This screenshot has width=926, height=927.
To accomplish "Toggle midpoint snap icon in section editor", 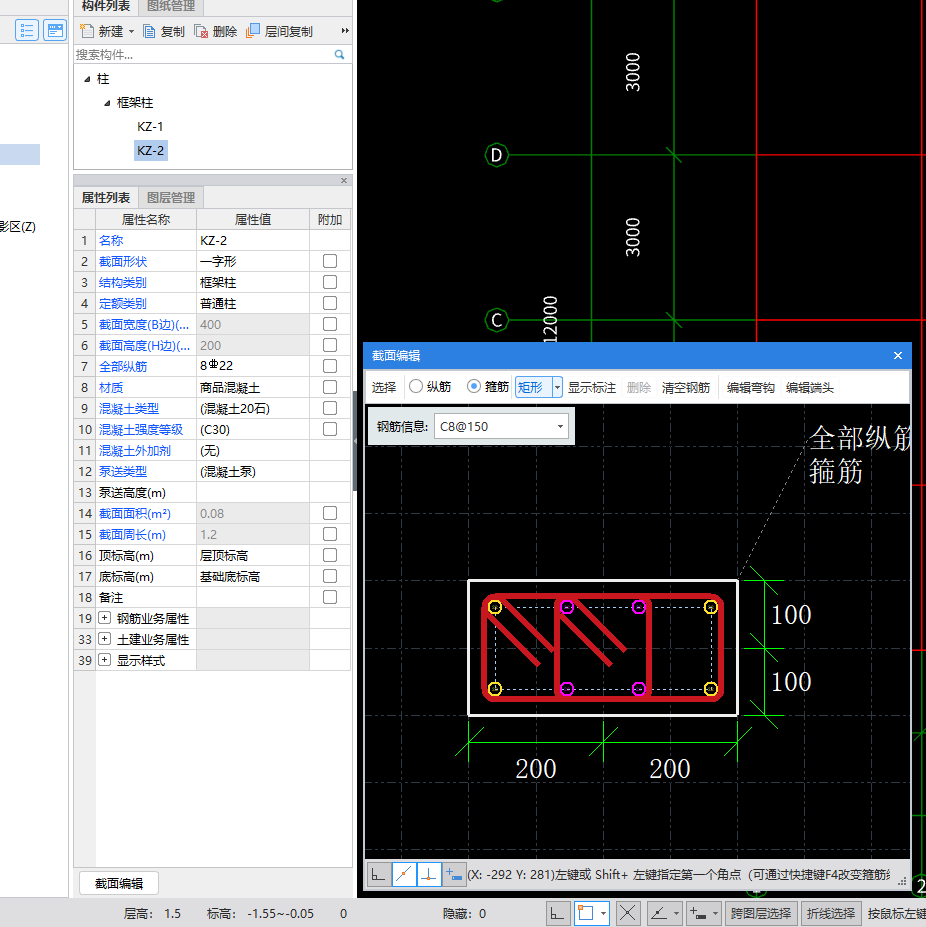I will tap(404, 874).
